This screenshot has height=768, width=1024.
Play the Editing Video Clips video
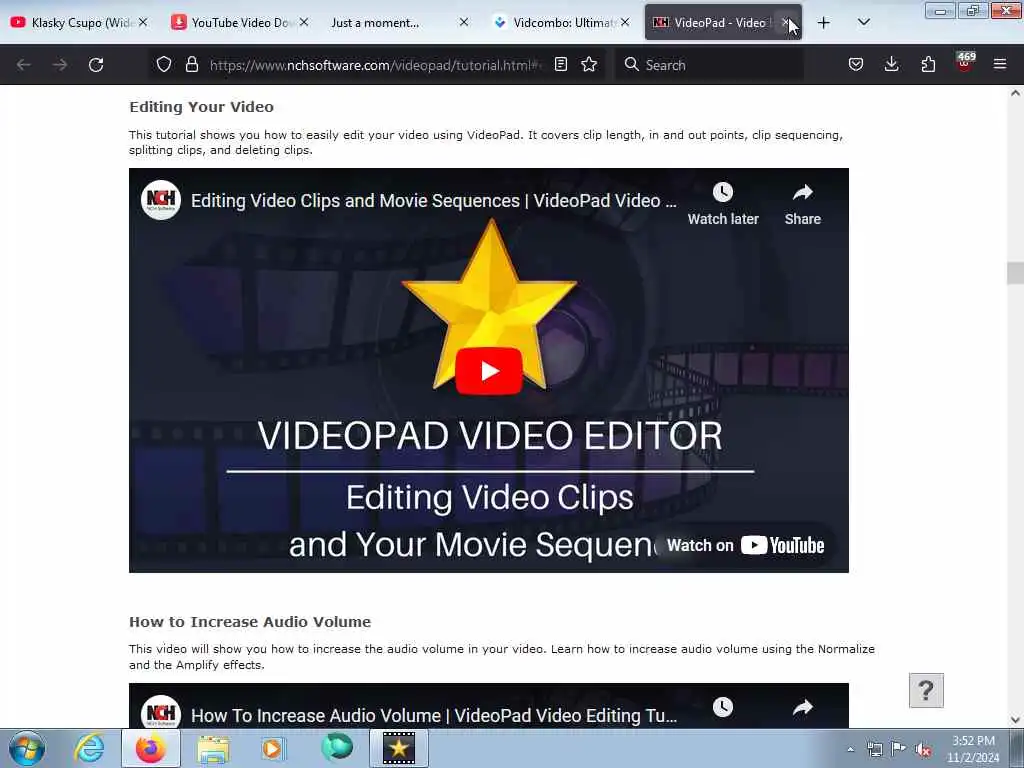click(488, 372)
